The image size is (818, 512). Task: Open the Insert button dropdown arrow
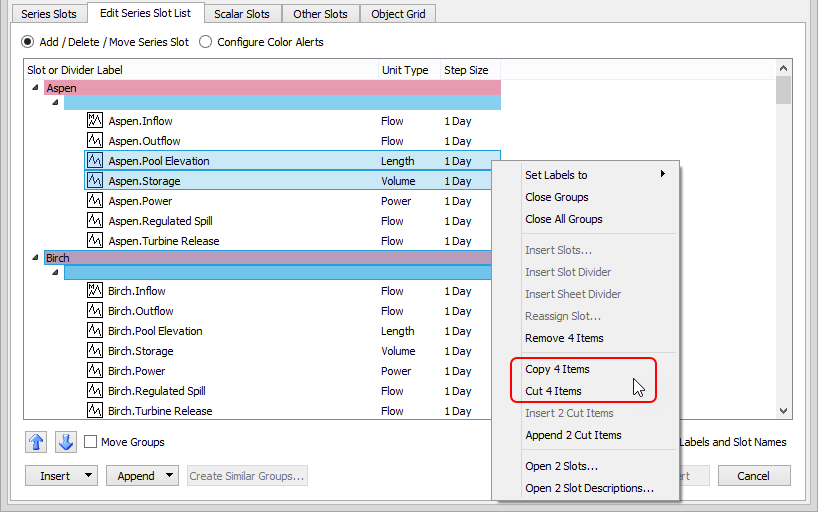[90, 476]
